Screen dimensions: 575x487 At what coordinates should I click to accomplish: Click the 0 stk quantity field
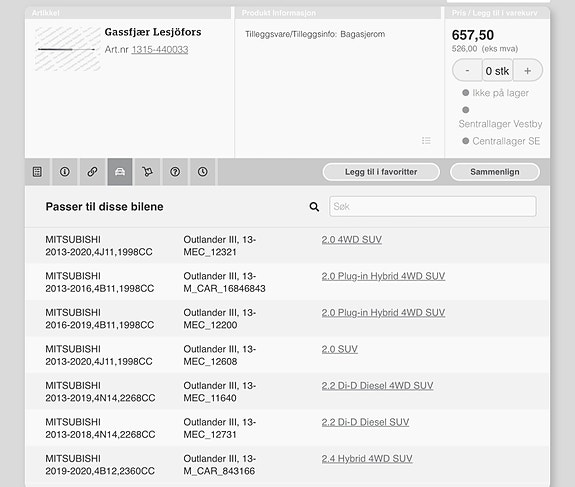pos(497,70)
